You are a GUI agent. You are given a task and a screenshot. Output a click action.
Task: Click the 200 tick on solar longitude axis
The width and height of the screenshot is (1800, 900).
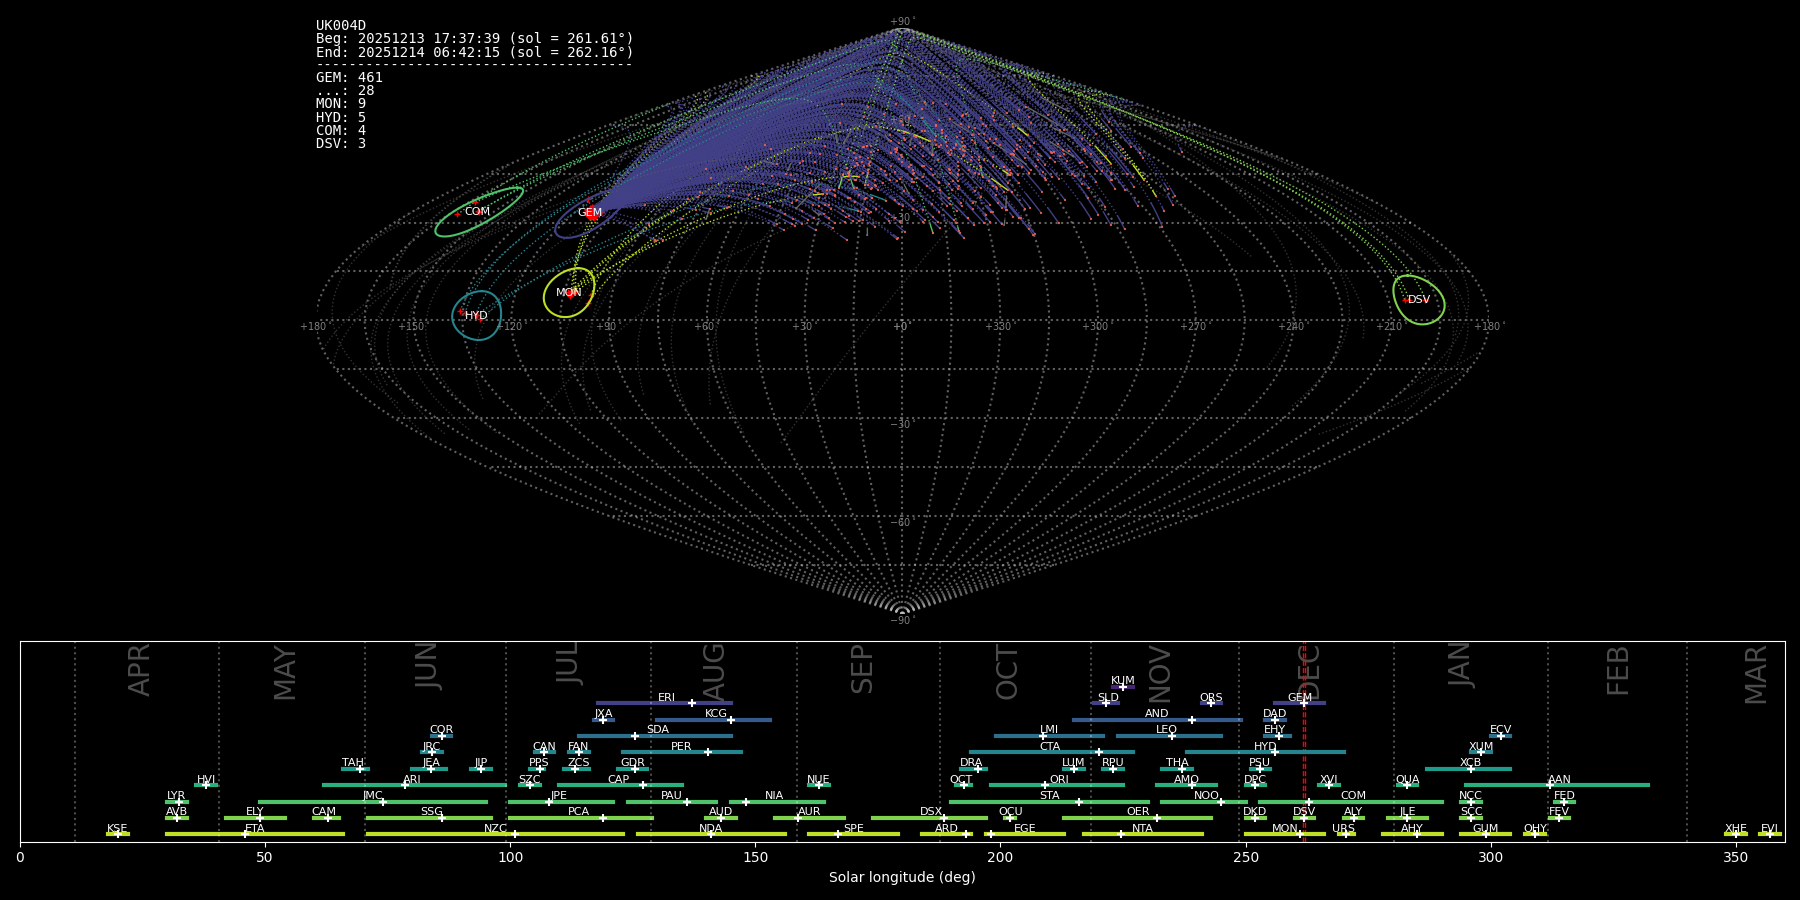(1000, 857)
